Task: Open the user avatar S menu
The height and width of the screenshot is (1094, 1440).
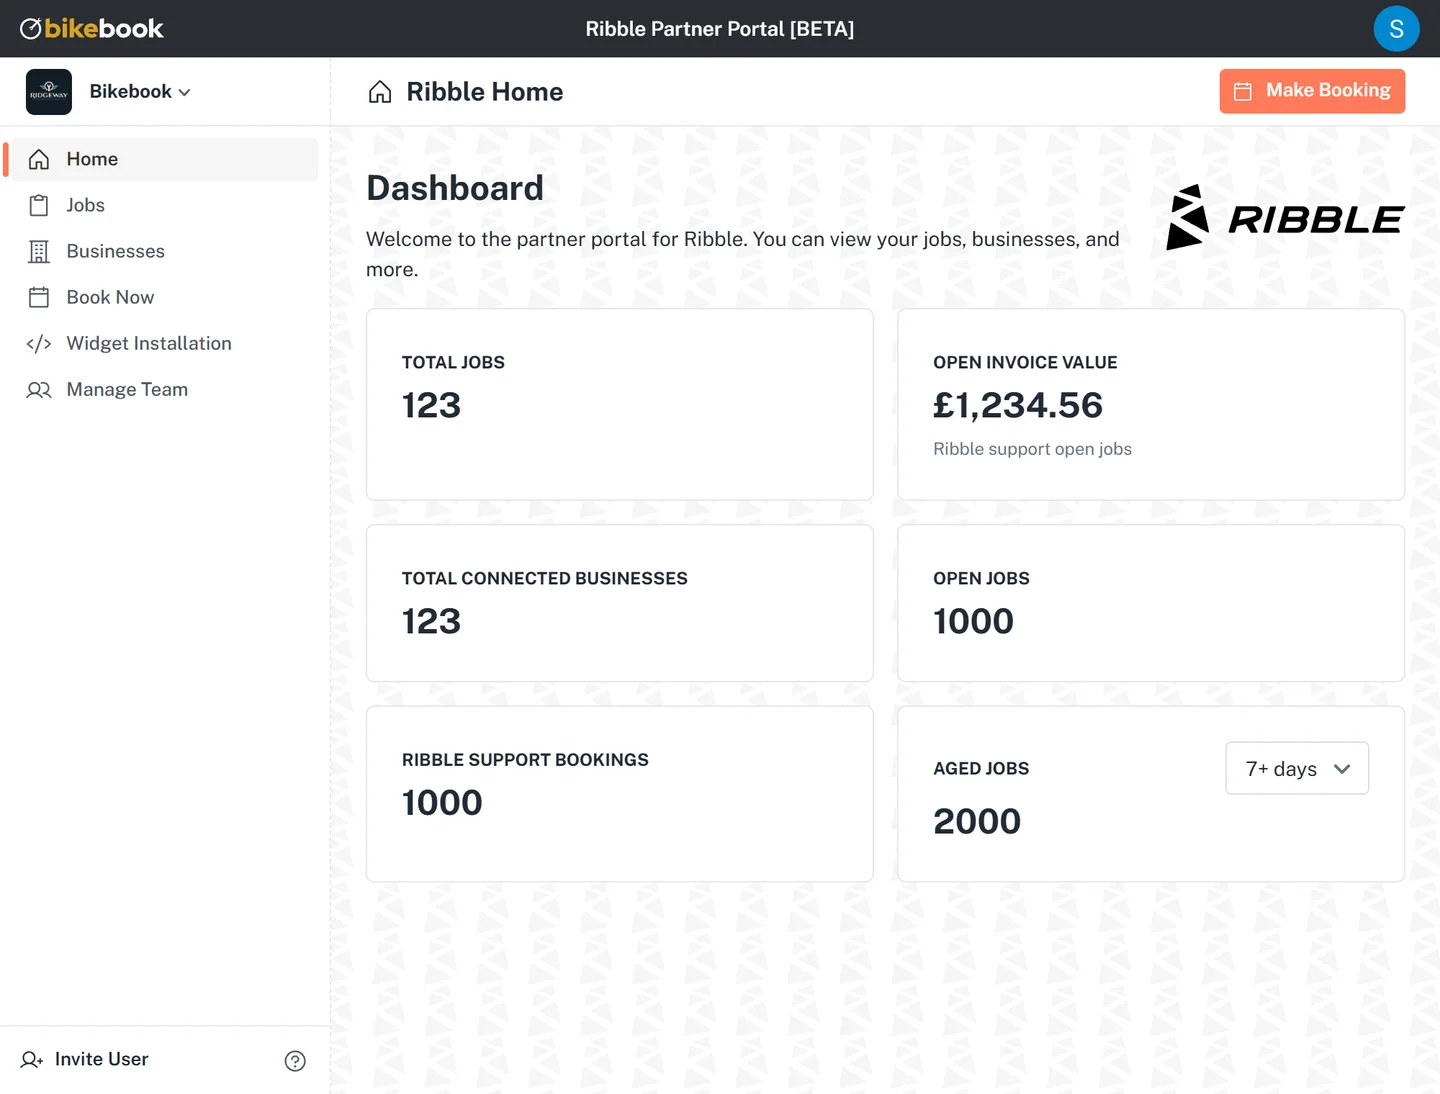Action: (x=1396, y=28)
